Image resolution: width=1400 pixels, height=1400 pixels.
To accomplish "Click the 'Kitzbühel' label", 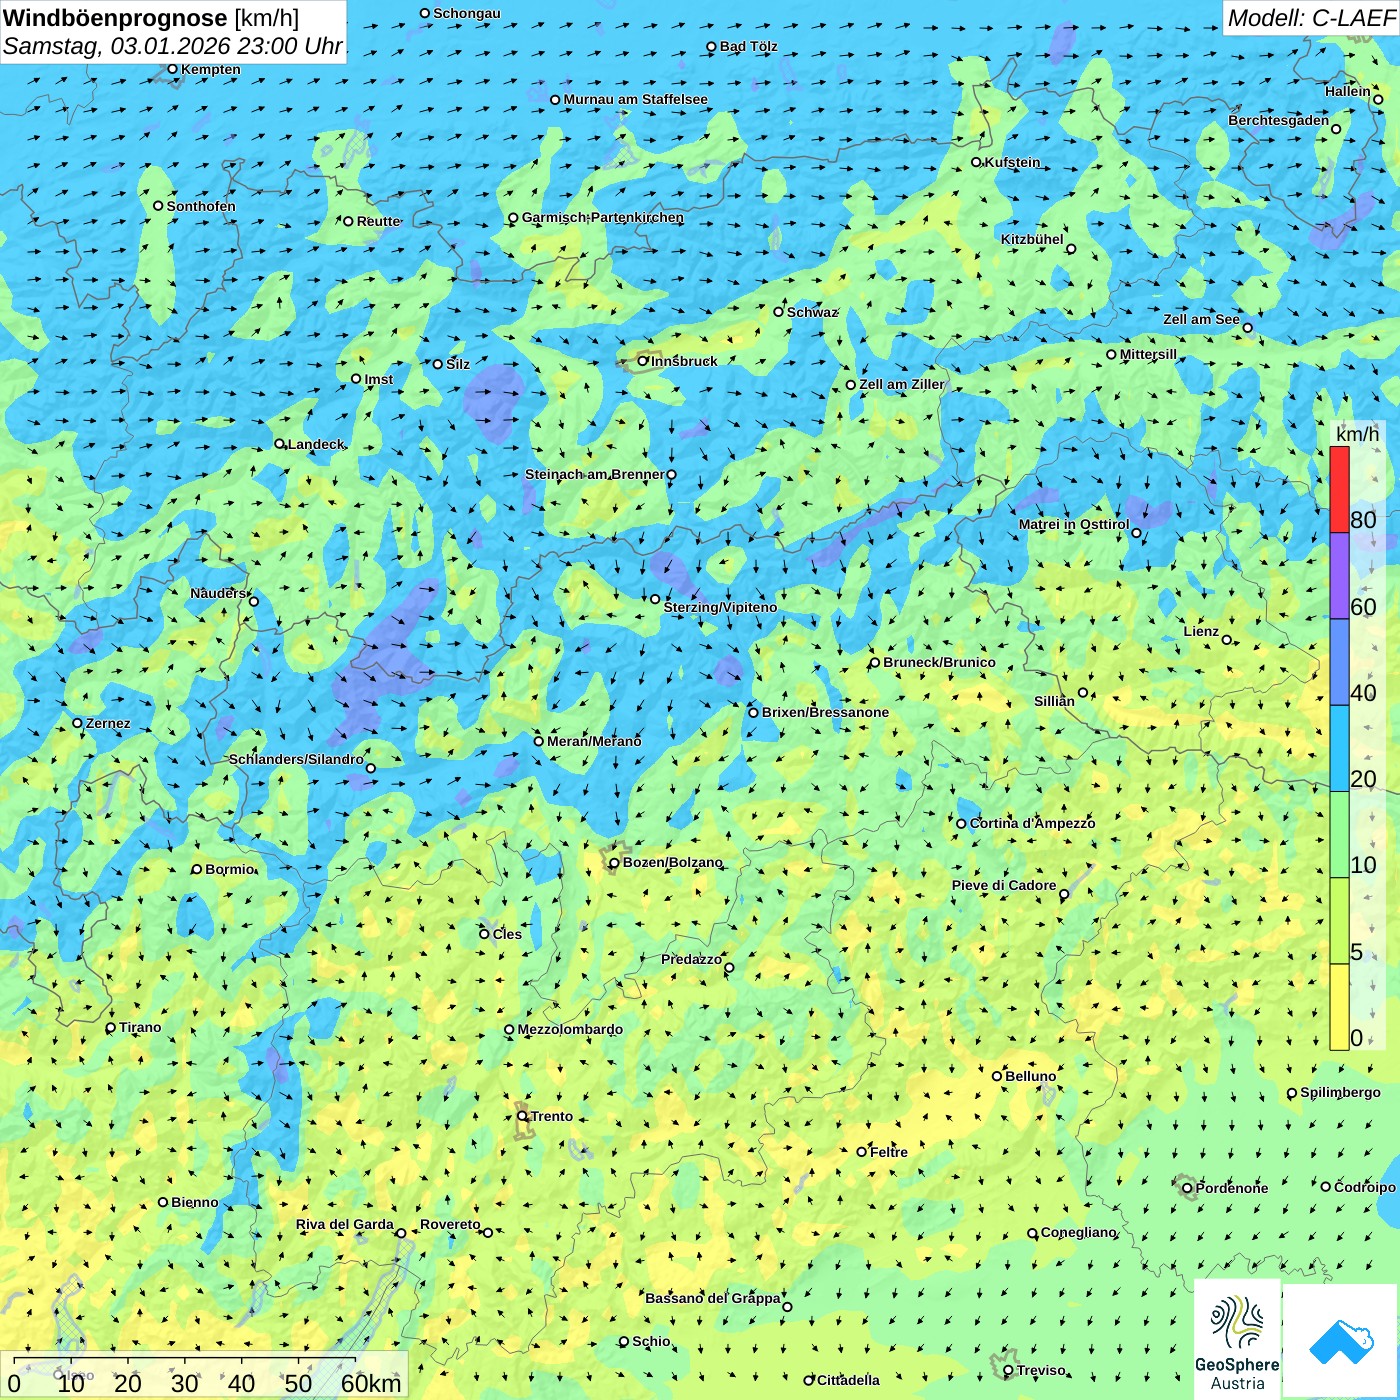I will click(1032, 239).
